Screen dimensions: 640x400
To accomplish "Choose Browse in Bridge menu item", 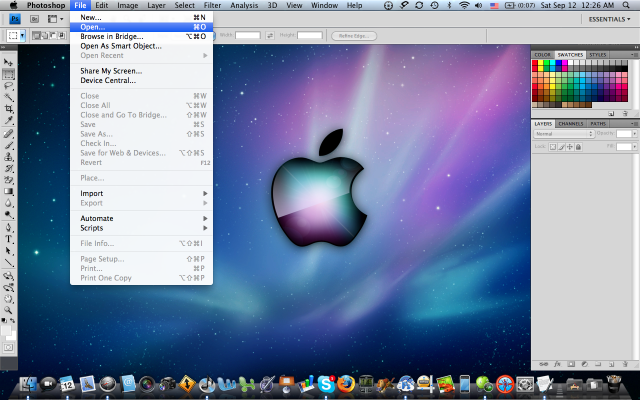I will 141,36.
